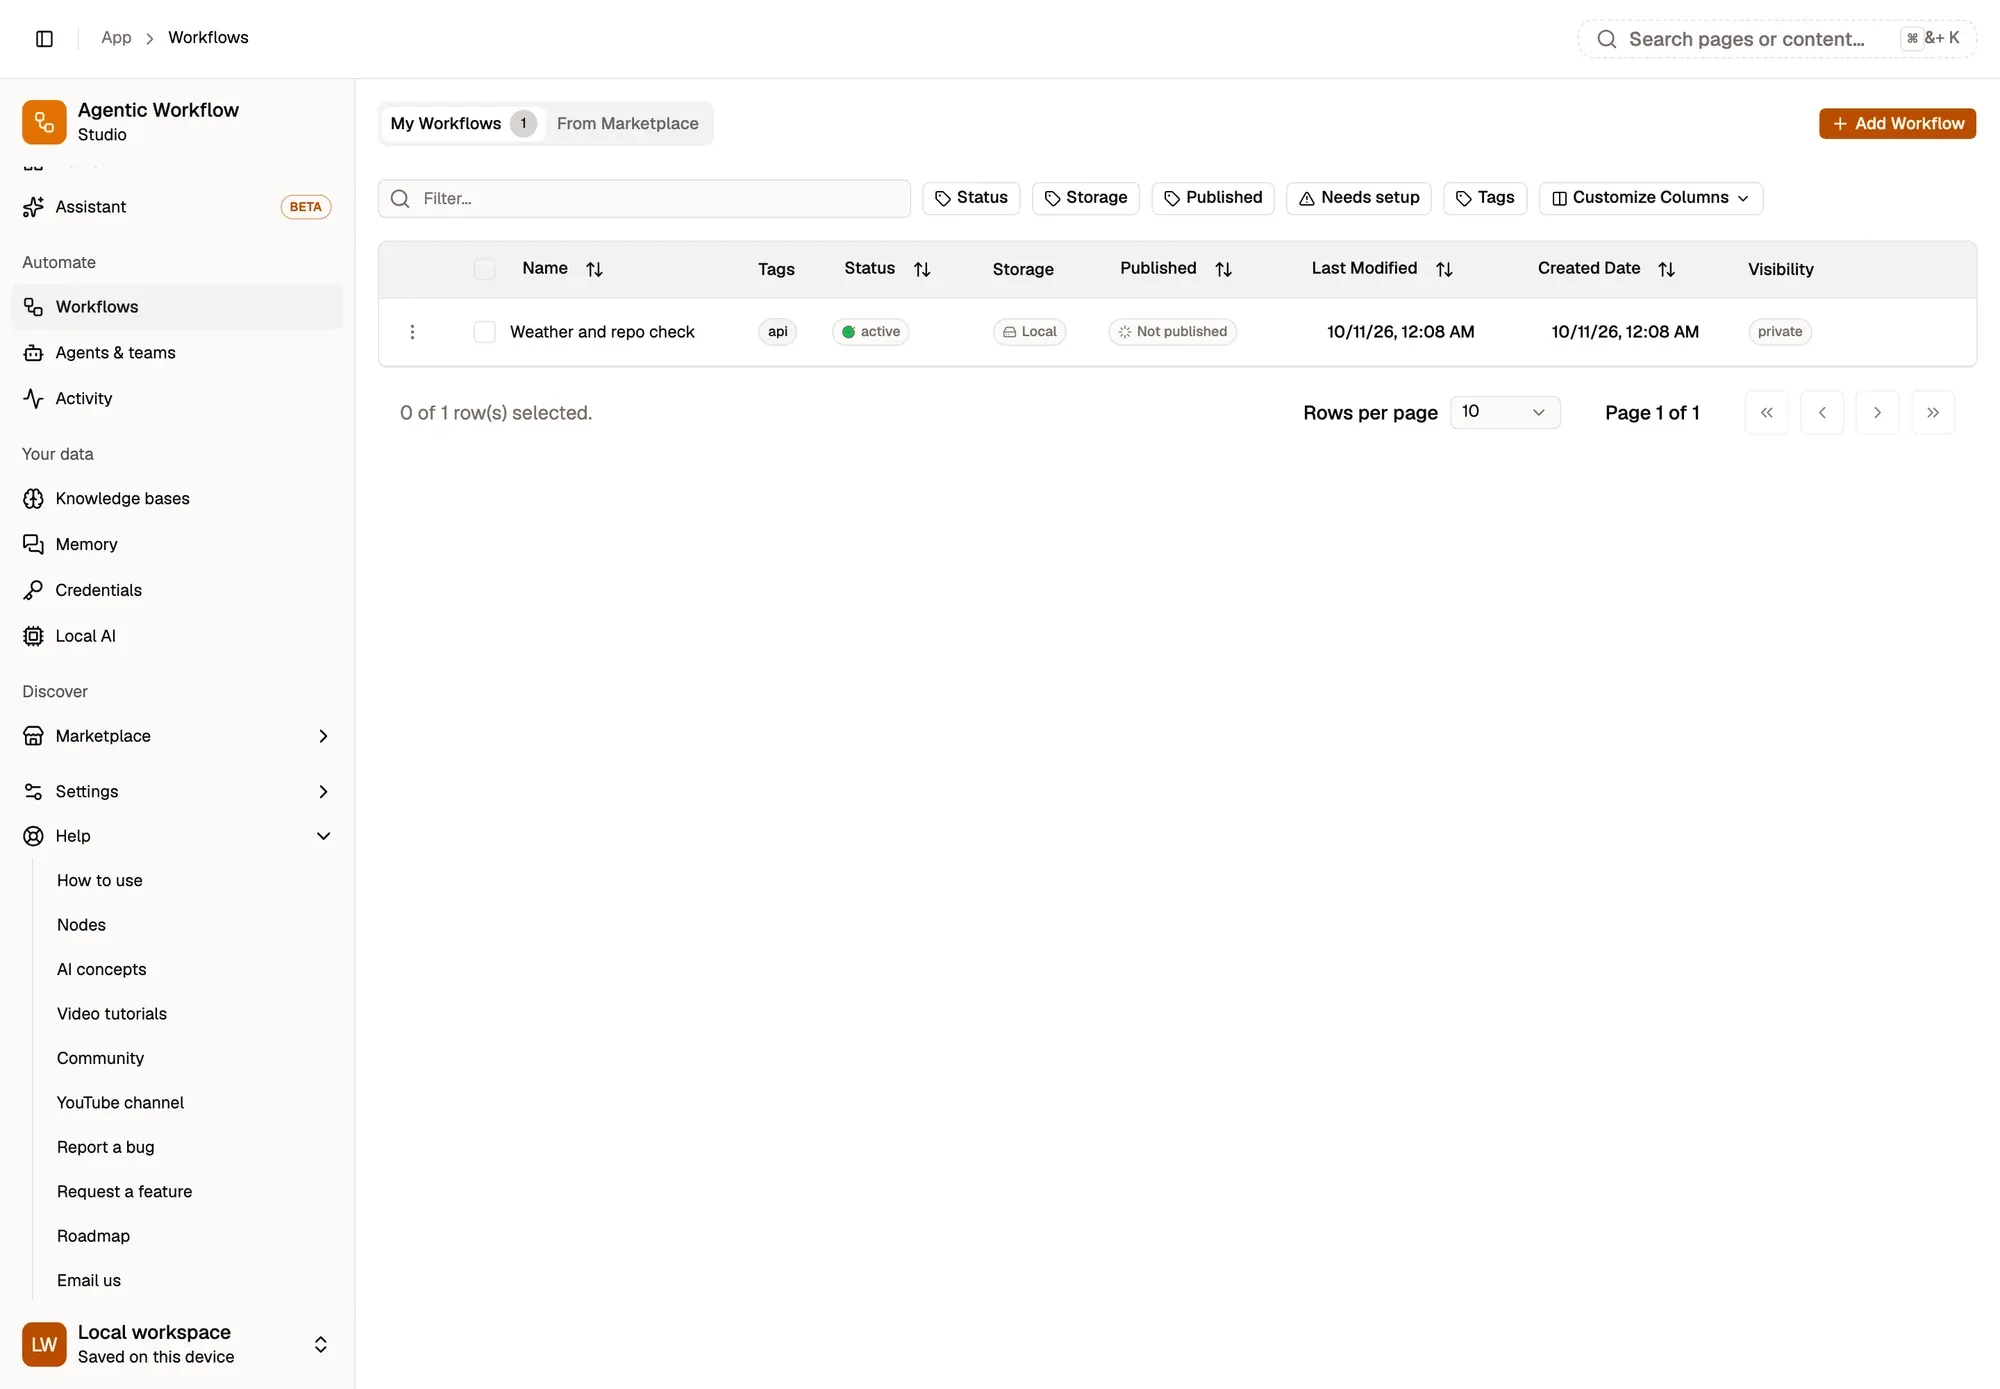Viewport: 2000px width, 1389px height.
Task: Toggle the sidebar panel icon
Action: (x=44, y=38)
